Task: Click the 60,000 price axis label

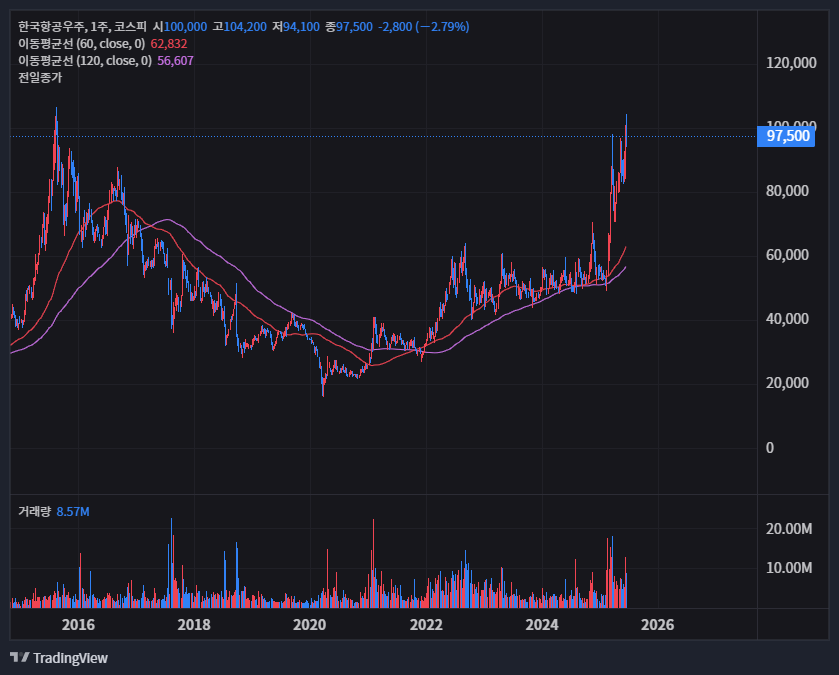Action: (x=787, y=255)
